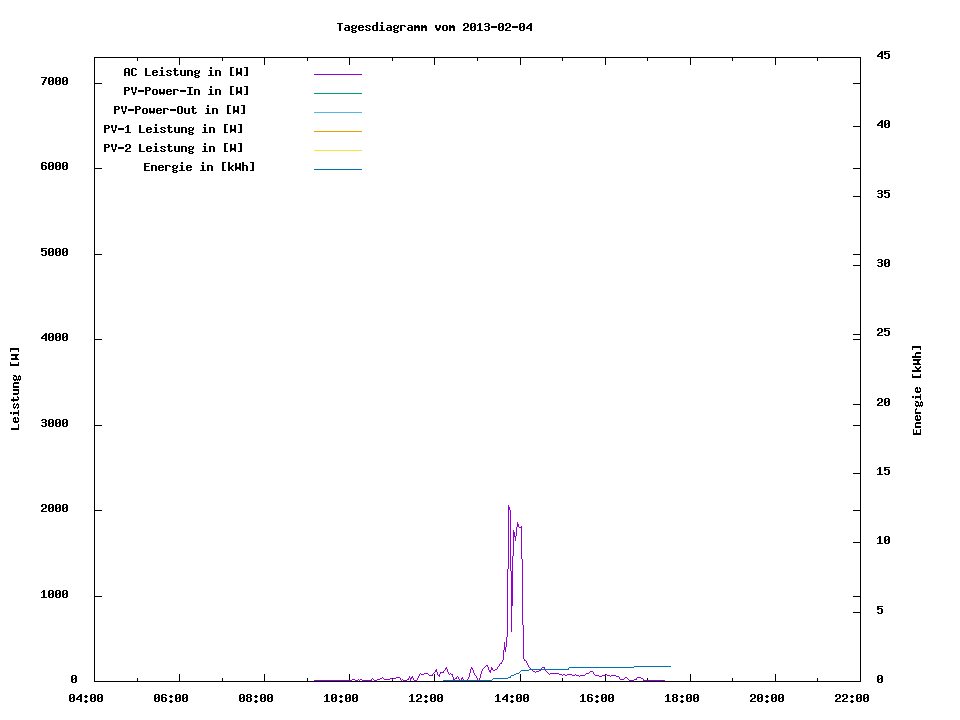Click the Energie in [kWh] legend label

(x=199, y=167)
